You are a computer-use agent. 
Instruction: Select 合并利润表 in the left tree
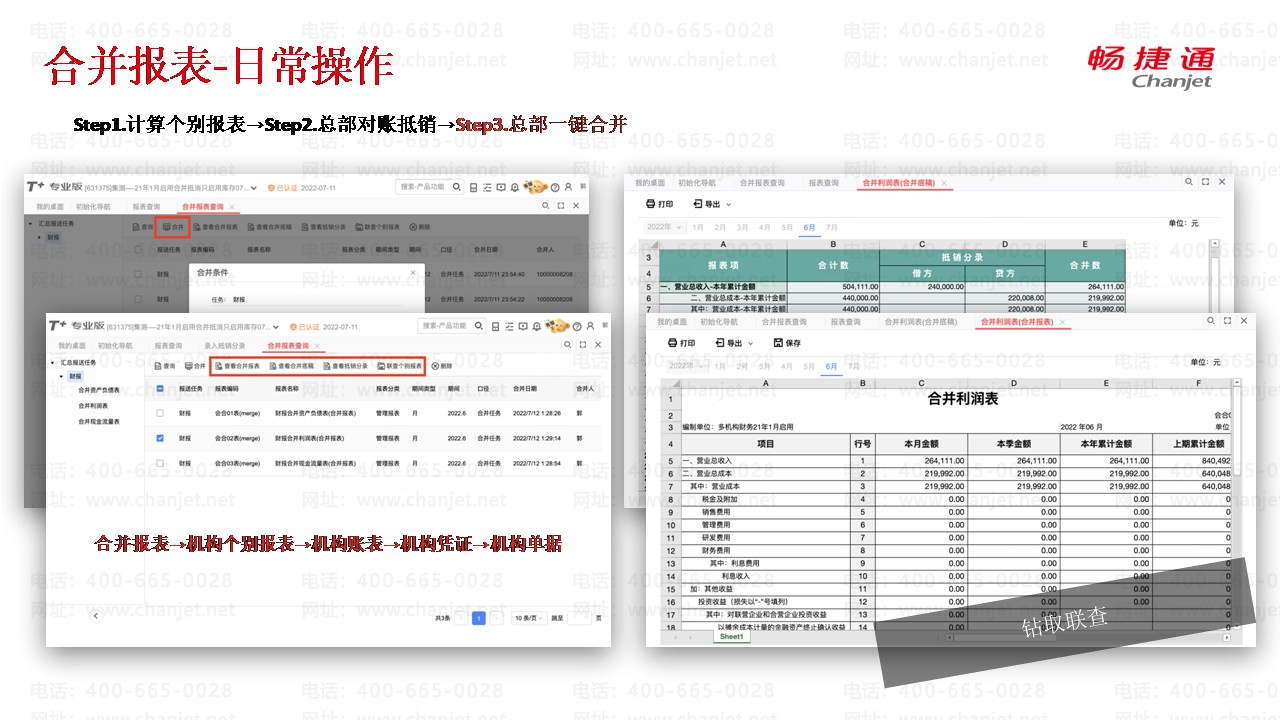[93, 406]
